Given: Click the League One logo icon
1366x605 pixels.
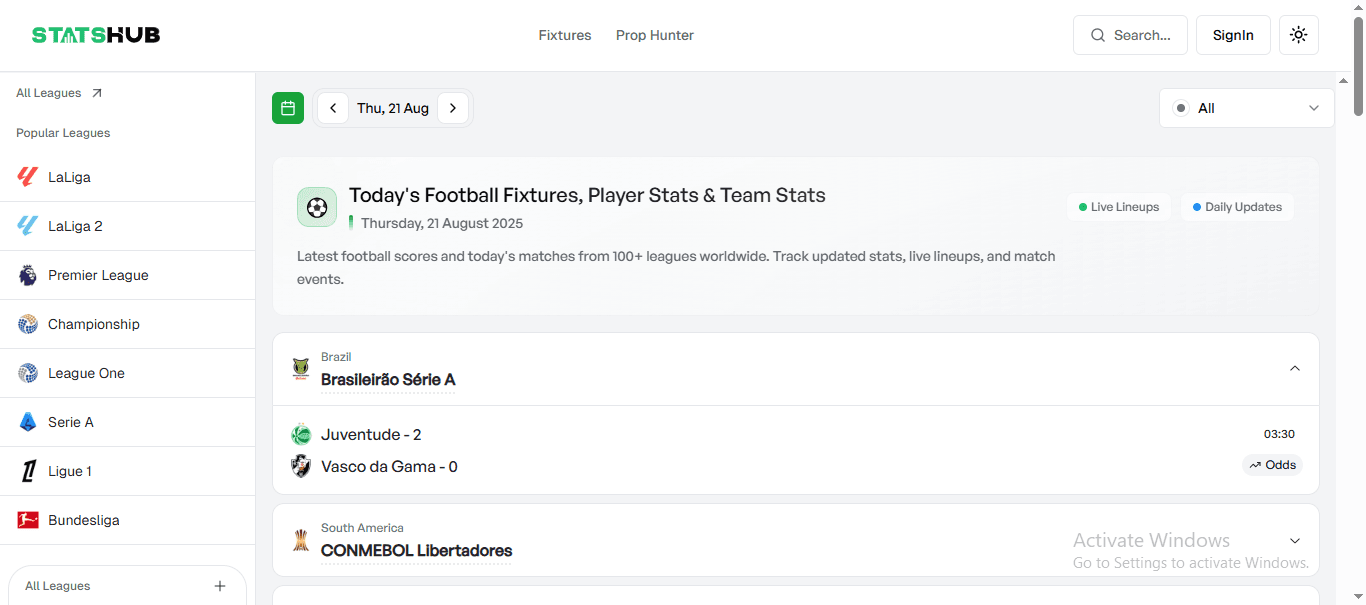Looking at the screenshot, I should pos(28,373).
